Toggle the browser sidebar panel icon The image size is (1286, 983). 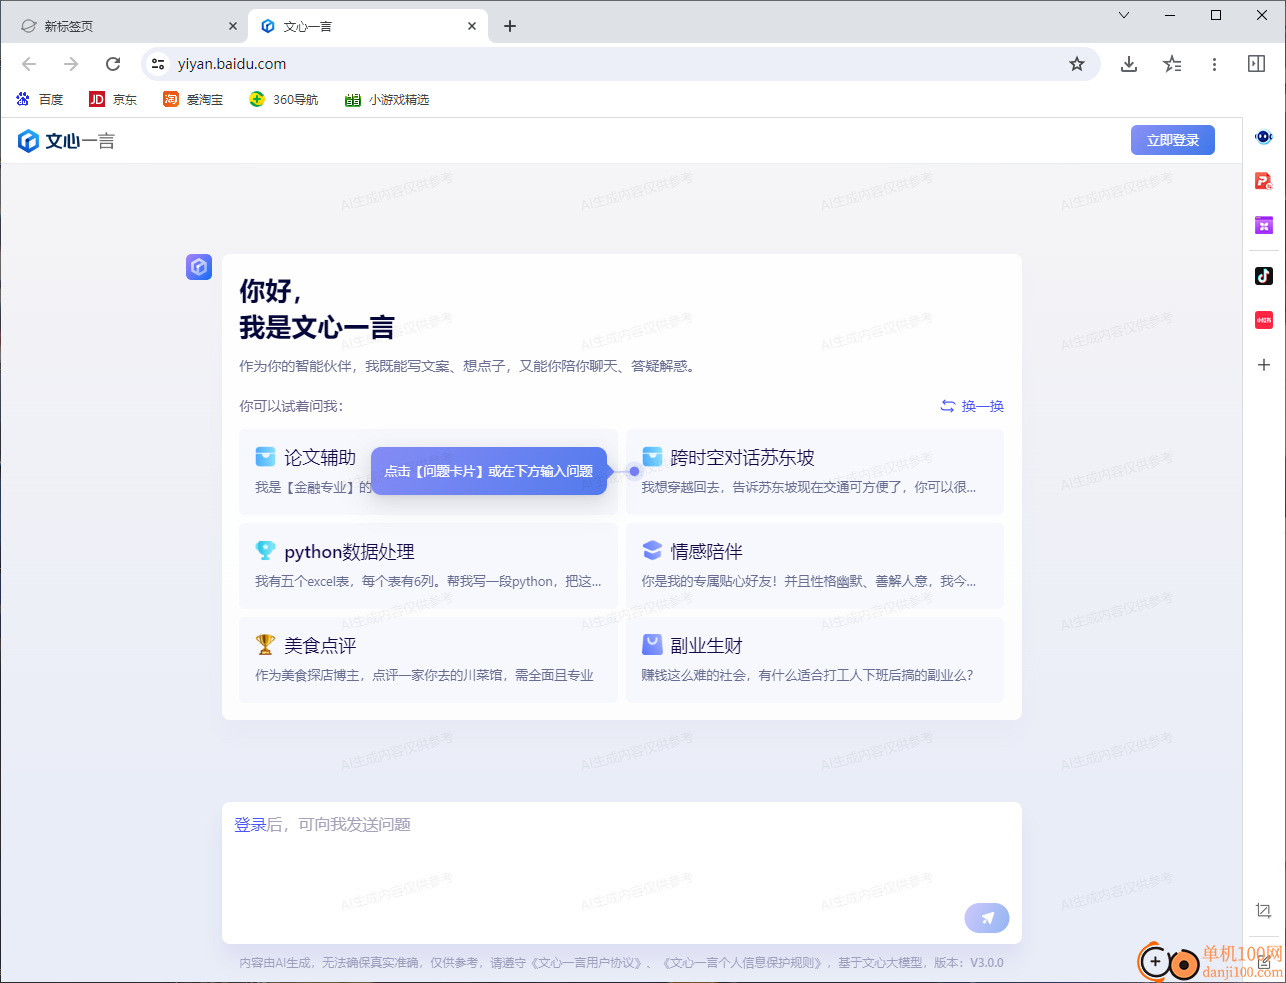[x=1257, y=64]
